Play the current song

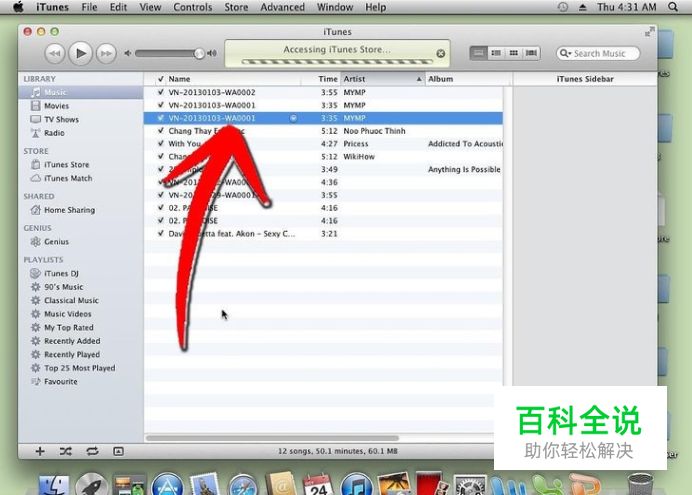(x=81, y=53)
